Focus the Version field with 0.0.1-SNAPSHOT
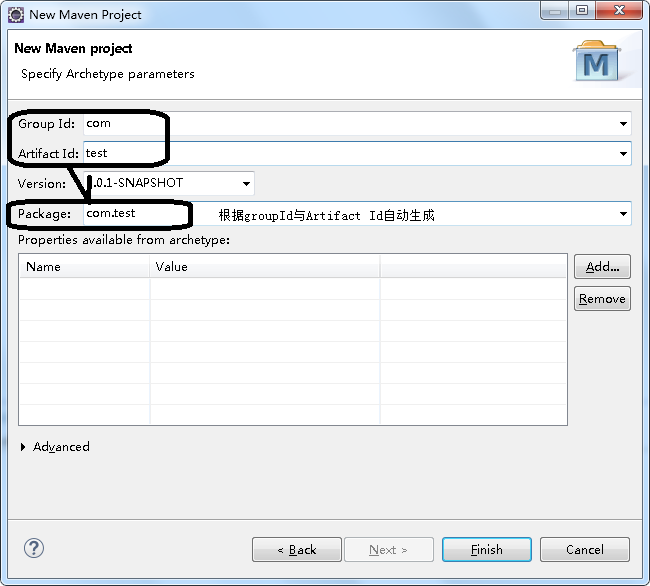The image size is (650, 586). point(169,184)
